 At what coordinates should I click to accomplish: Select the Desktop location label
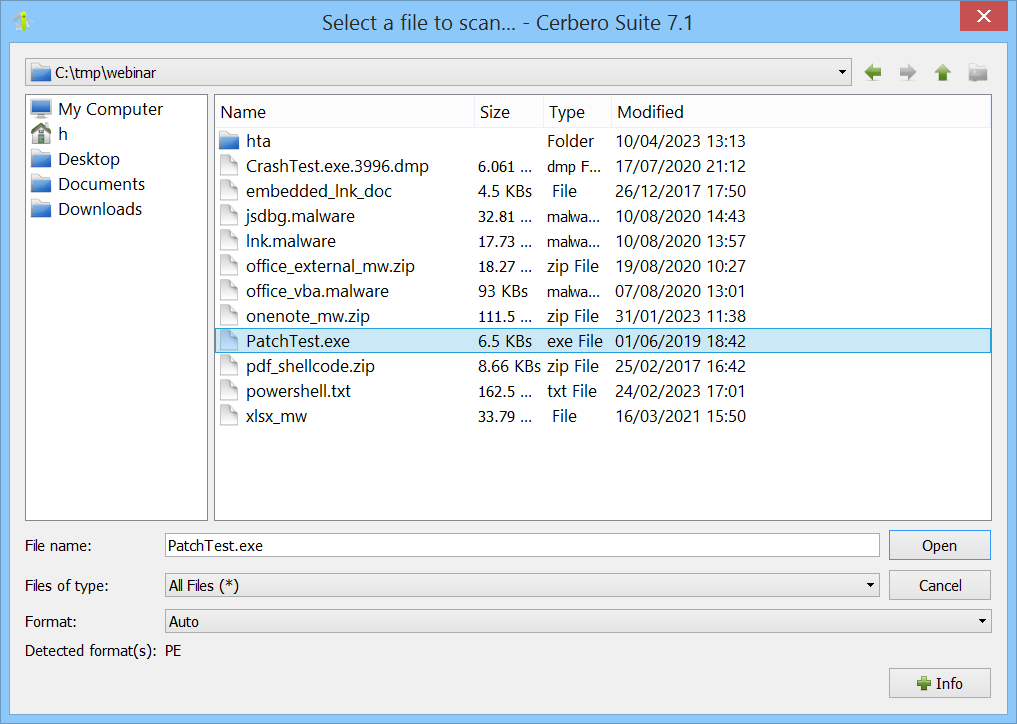pos(89,159)
